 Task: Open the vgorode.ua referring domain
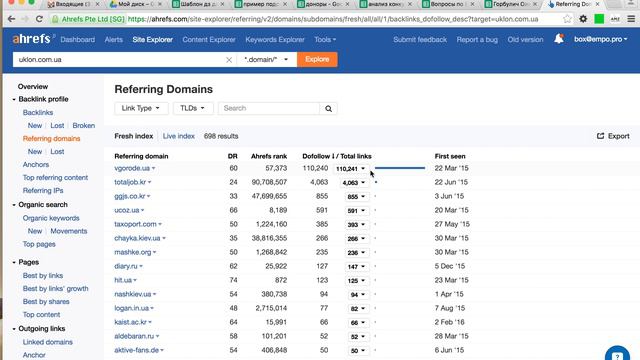(132, 168)
